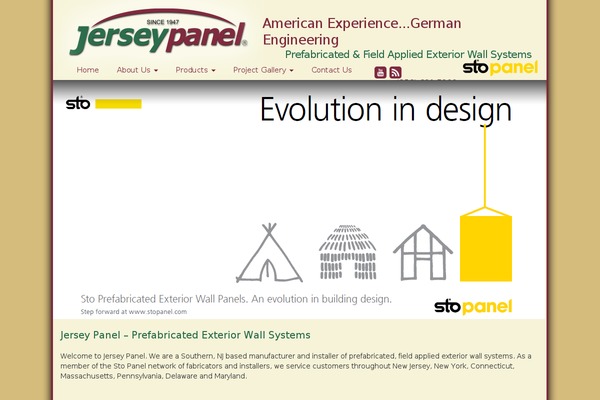
Task: Click 'American Experience...German Engineering' tagline
Action: (362, 31)
